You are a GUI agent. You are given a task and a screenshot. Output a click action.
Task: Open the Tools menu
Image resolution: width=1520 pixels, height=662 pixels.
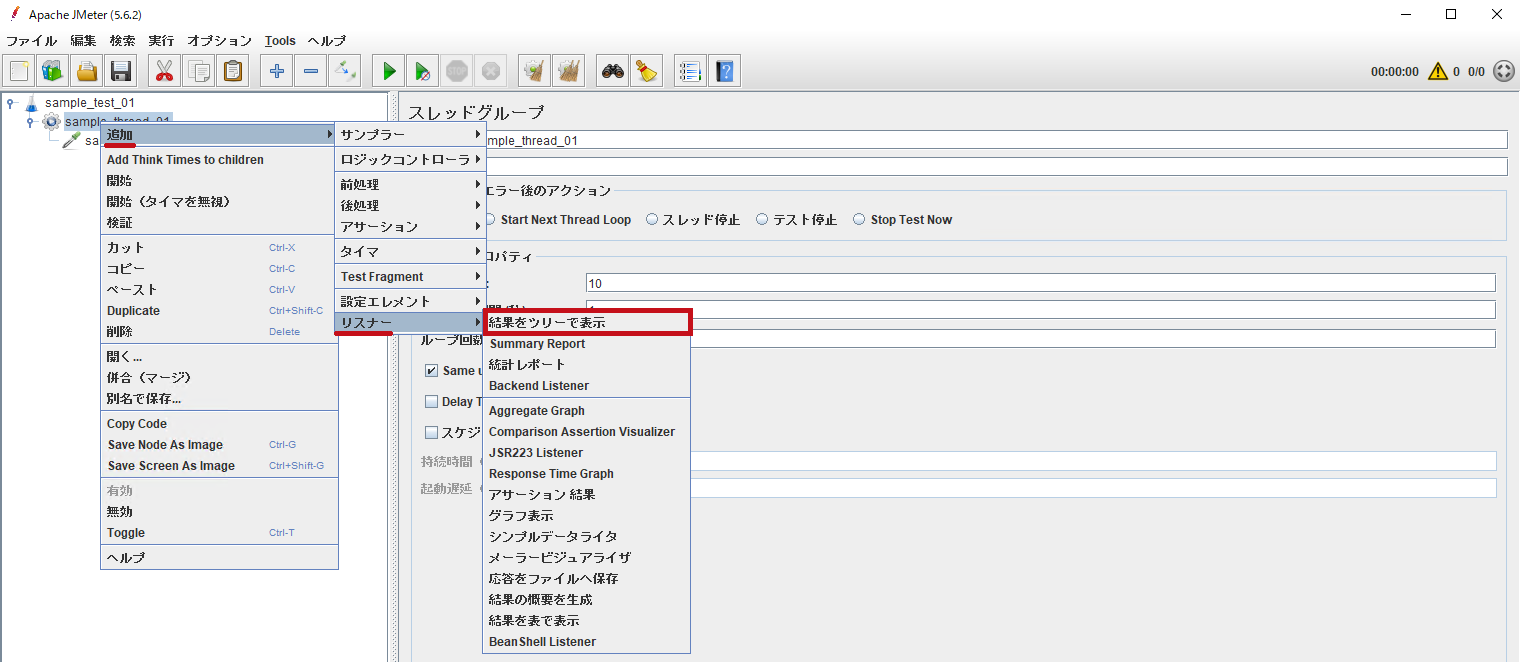pyautogui.click(x=280, y=41)
